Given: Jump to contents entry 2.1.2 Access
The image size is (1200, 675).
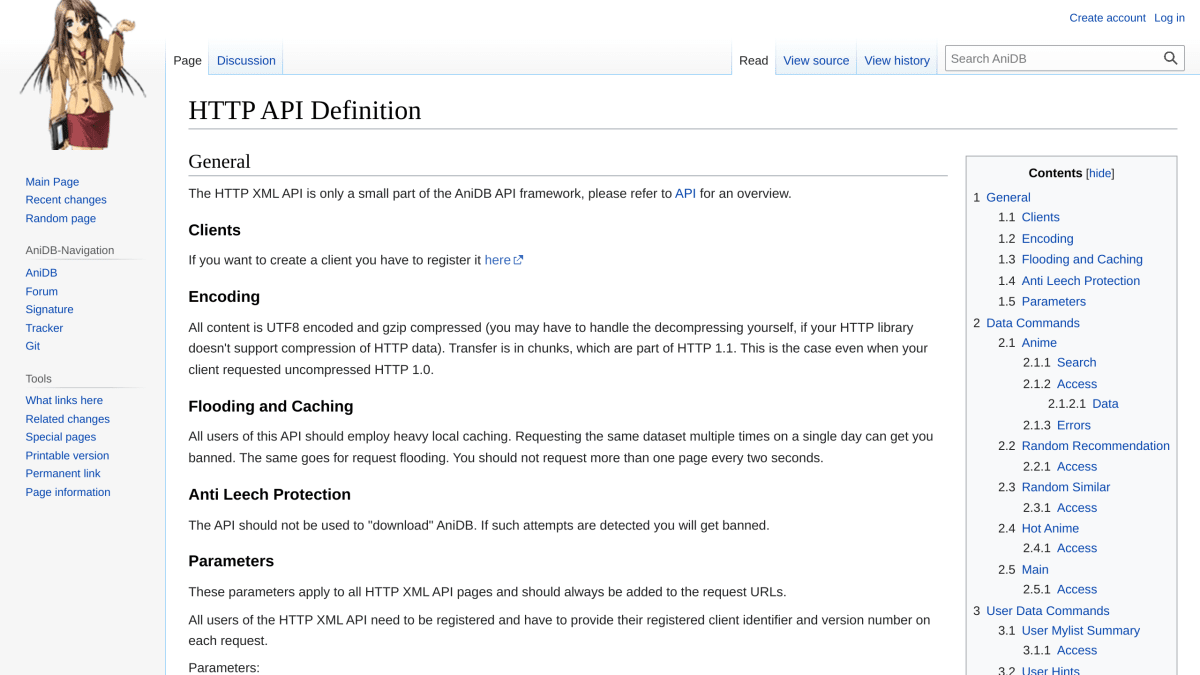Looking at the screenshot, I should click(x=1060, y=384).
